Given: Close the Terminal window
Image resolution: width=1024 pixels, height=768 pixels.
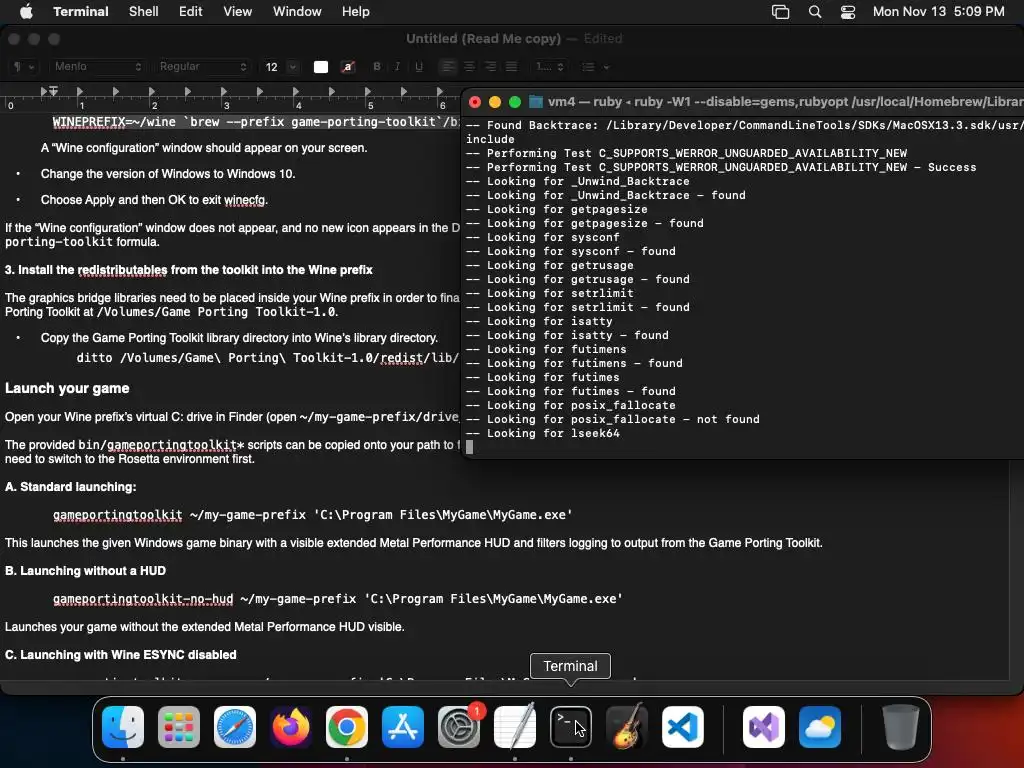Looking at the screenshot, I should (475, 102).
